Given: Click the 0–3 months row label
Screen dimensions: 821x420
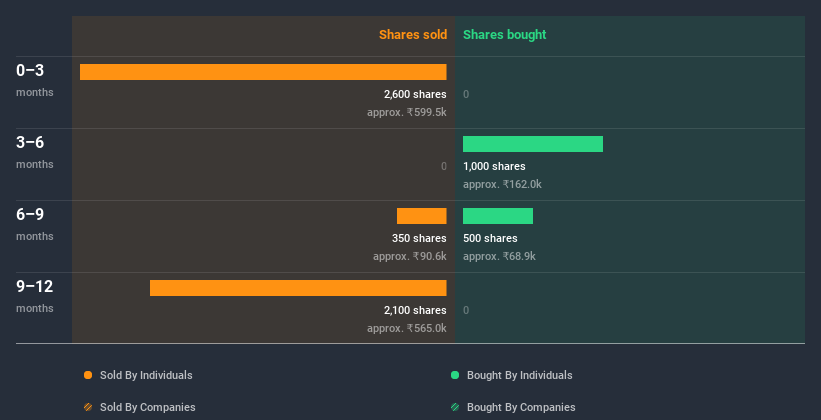Looking at the screenshot, I should point(35,80).
